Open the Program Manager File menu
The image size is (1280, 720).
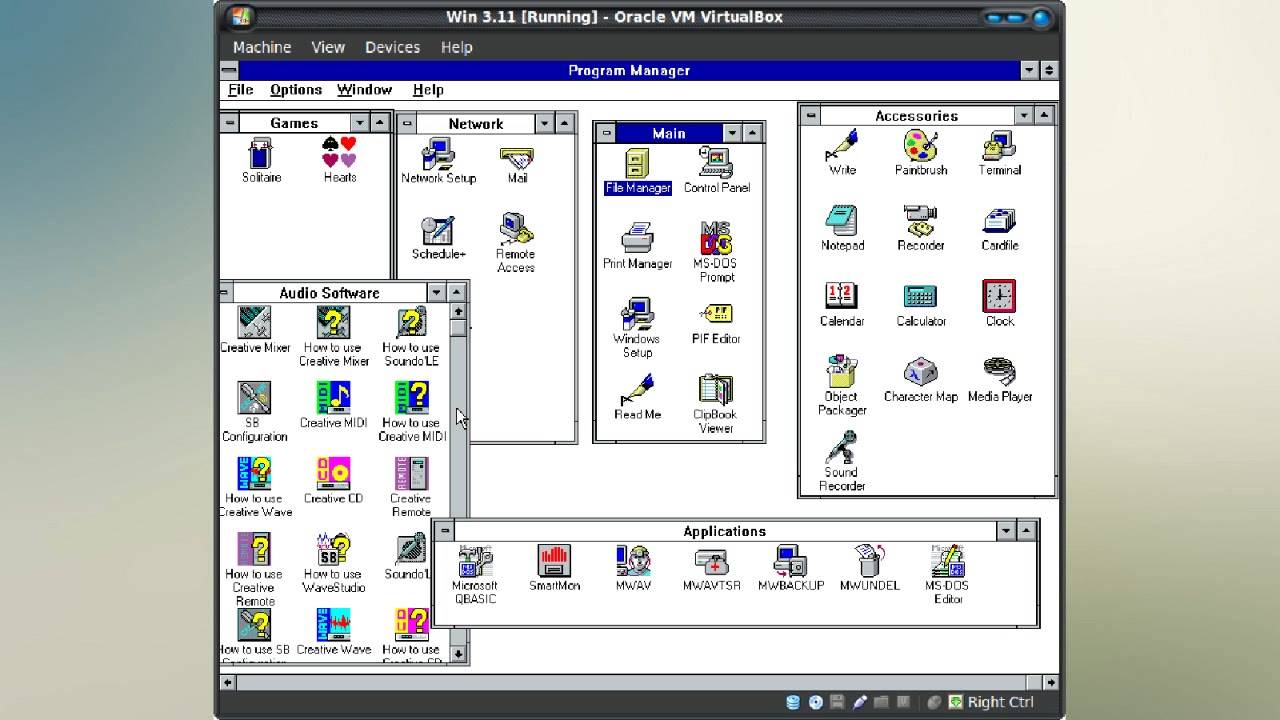click(240, 90)
